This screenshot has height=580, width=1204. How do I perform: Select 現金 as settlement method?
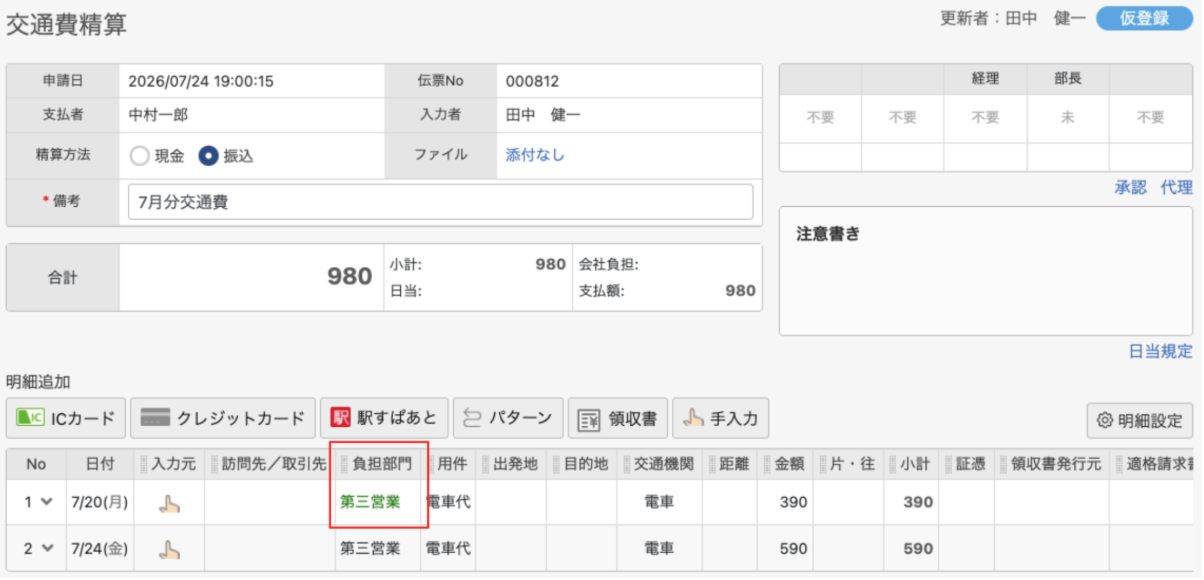tap(157, 156)
